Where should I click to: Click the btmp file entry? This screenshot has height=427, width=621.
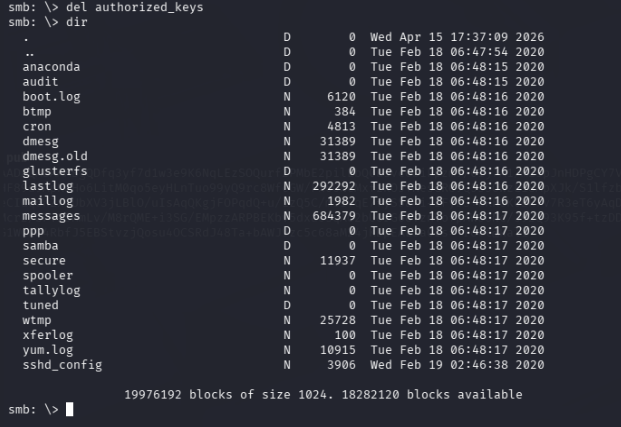(x=36, y=112)
